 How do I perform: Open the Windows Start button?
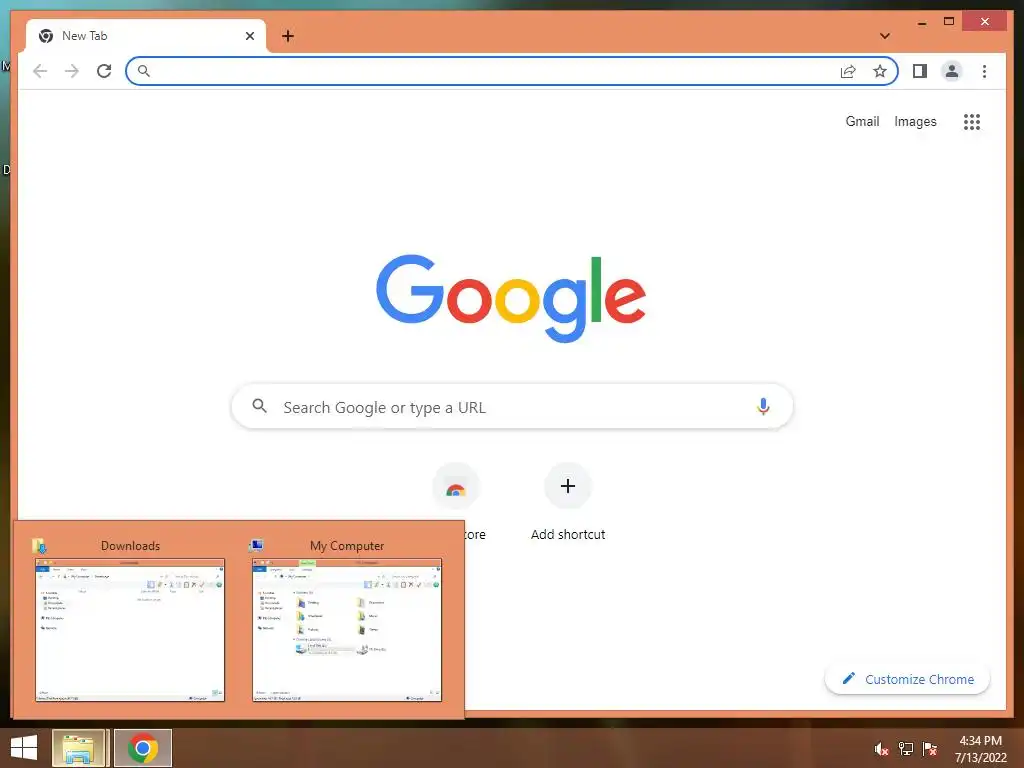[x=24, y=748]
